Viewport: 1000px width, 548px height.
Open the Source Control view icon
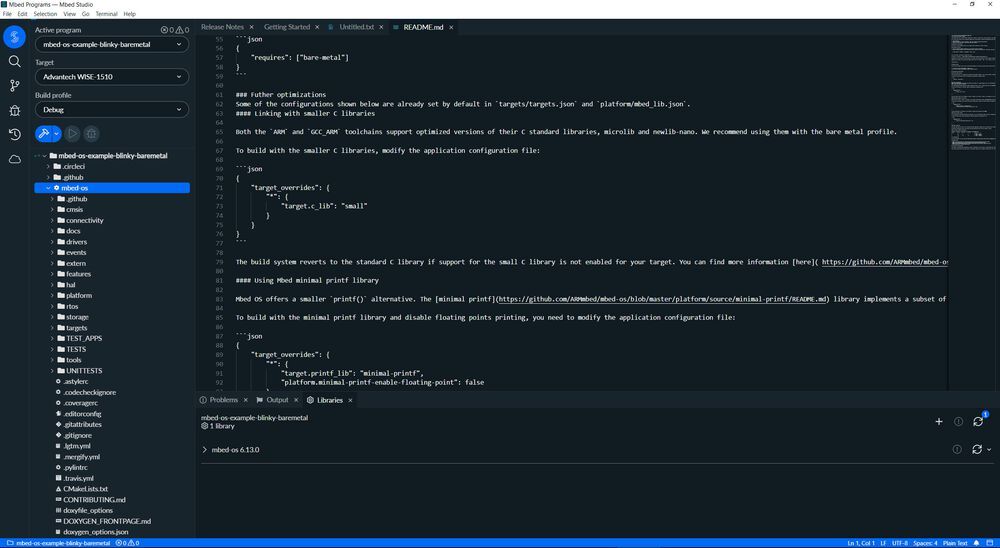(x=14, y=85)
